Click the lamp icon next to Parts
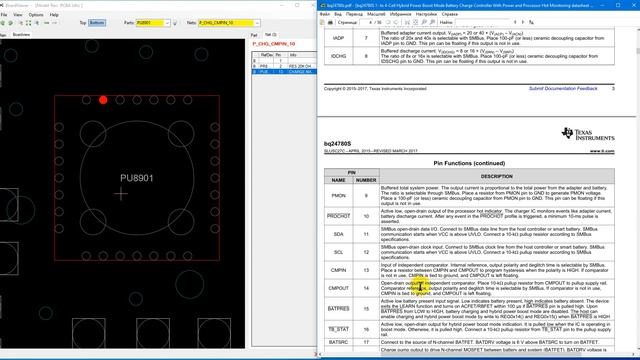 (175, 23)
